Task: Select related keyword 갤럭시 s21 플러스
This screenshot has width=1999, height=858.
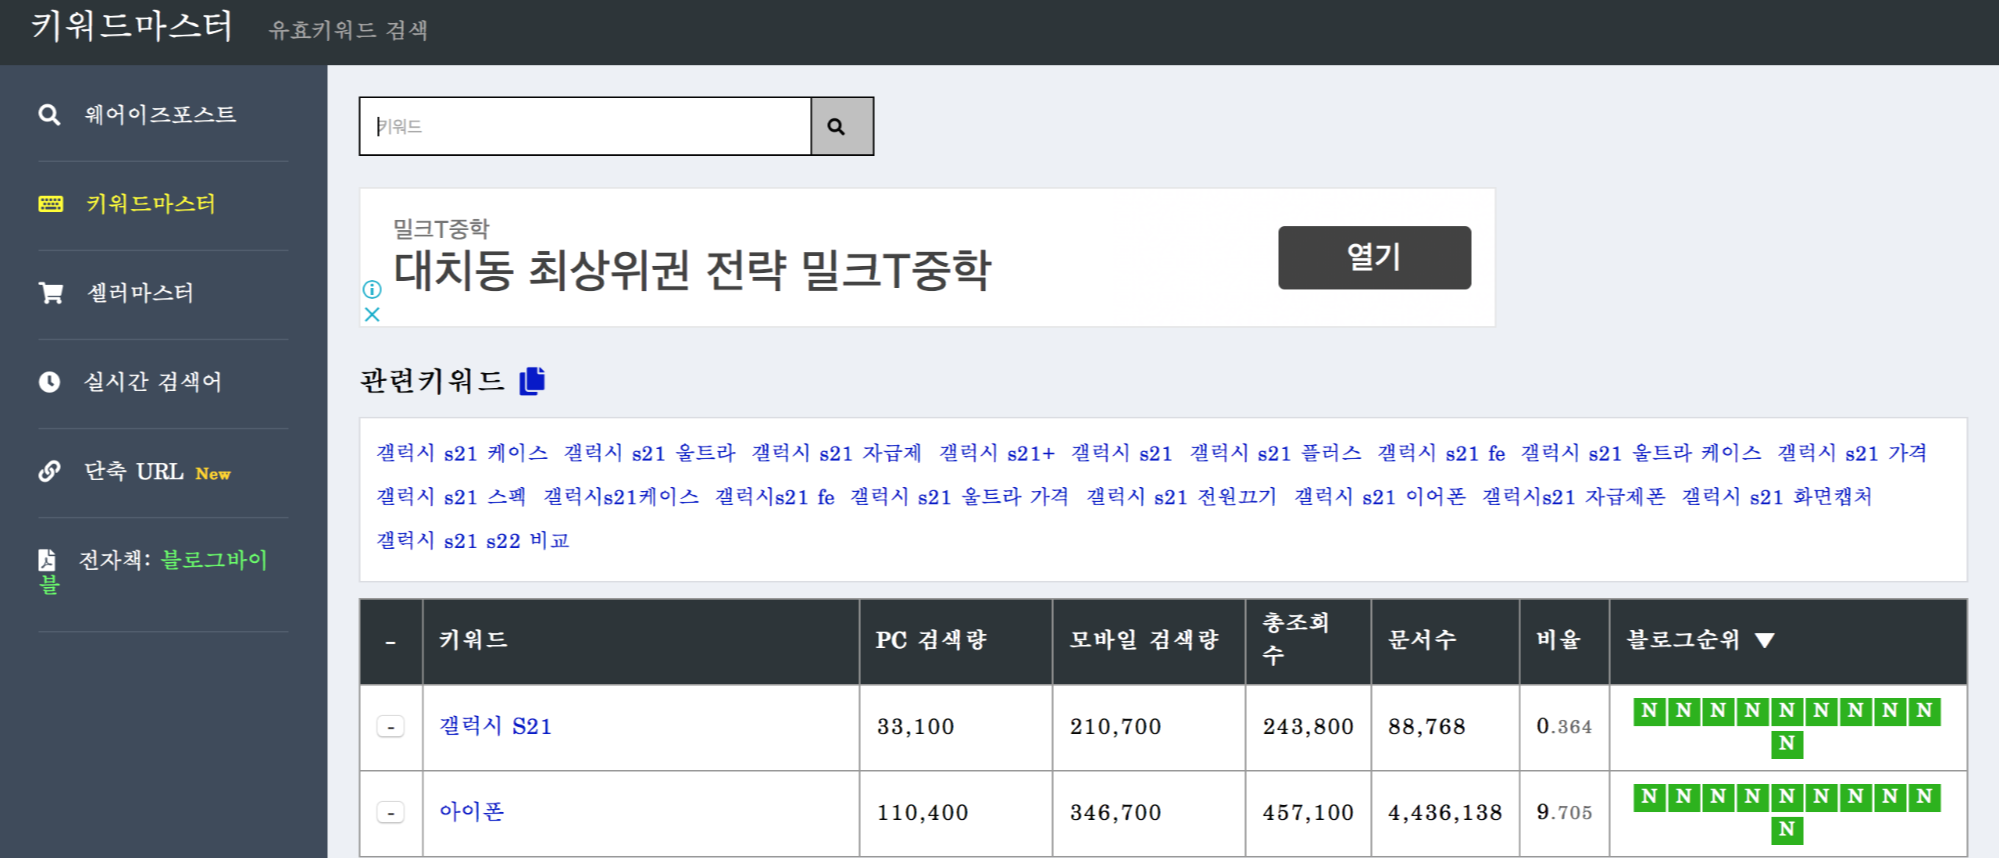Action: click(1275, 453)
